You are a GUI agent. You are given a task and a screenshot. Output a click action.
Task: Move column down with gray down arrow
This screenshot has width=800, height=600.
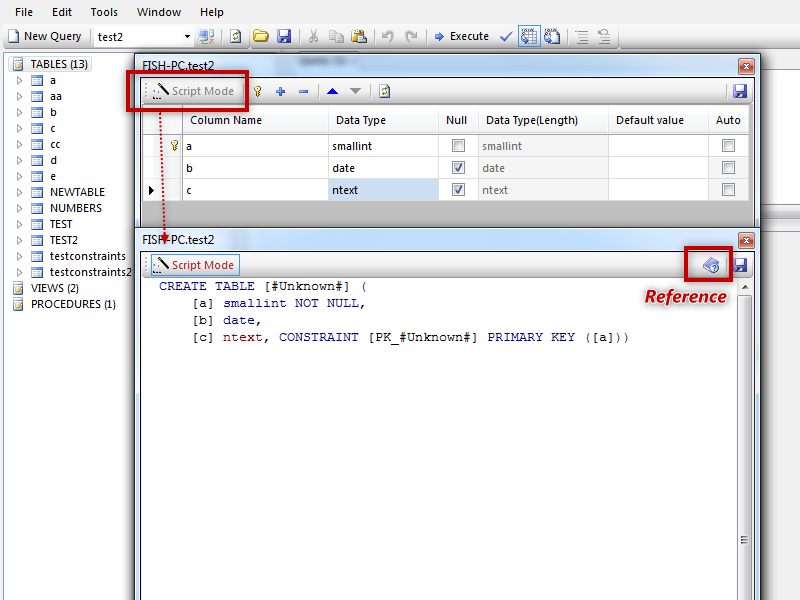[355, 91]
